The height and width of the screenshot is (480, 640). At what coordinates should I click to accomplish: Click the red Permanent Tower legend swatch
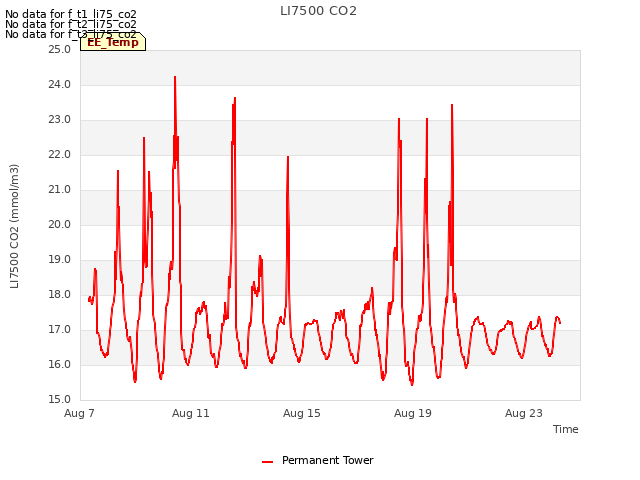(x=267, y=462)
